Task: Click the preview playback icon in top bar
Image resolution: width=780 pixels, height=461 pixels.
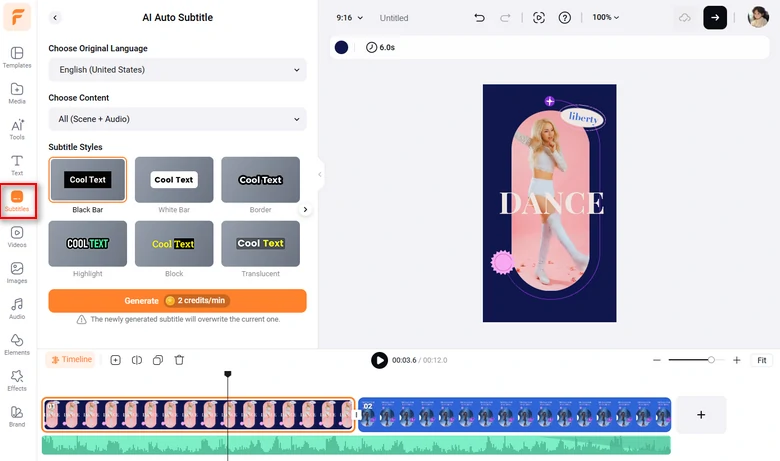Action: coord(539,18)
